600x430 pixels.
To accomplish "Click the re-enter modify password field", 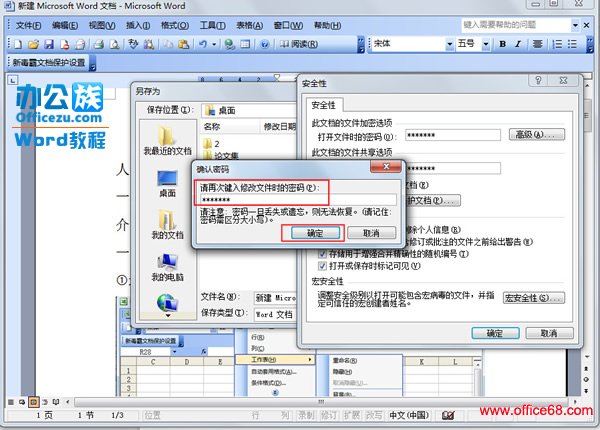I will tap(298, 200).
